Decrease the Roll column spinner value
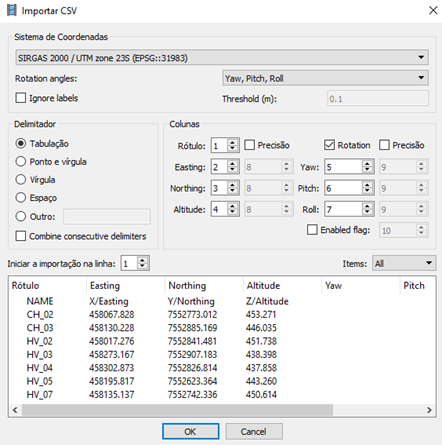Screen dimensions: 442x445 click(367, 213)
